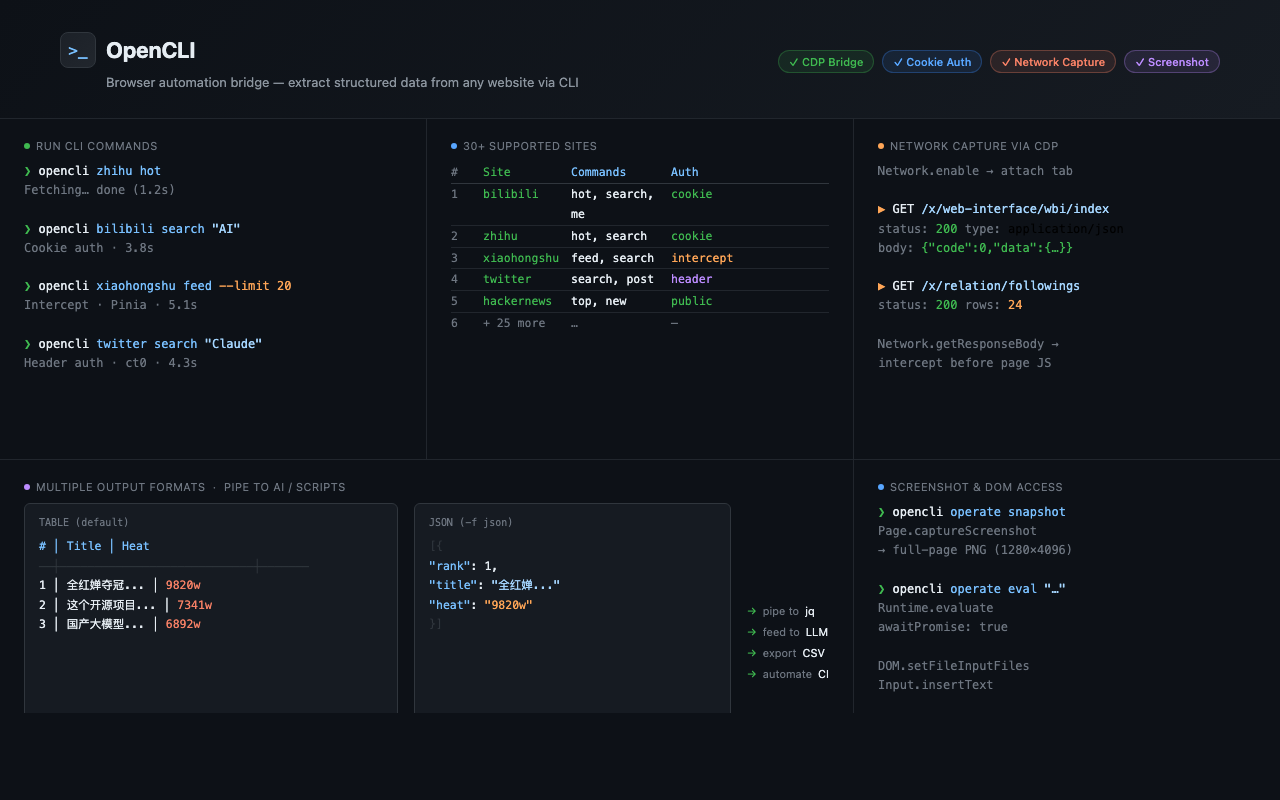Click the table row with heat 7341w
1280x800 pixels.
coord(125,605)
